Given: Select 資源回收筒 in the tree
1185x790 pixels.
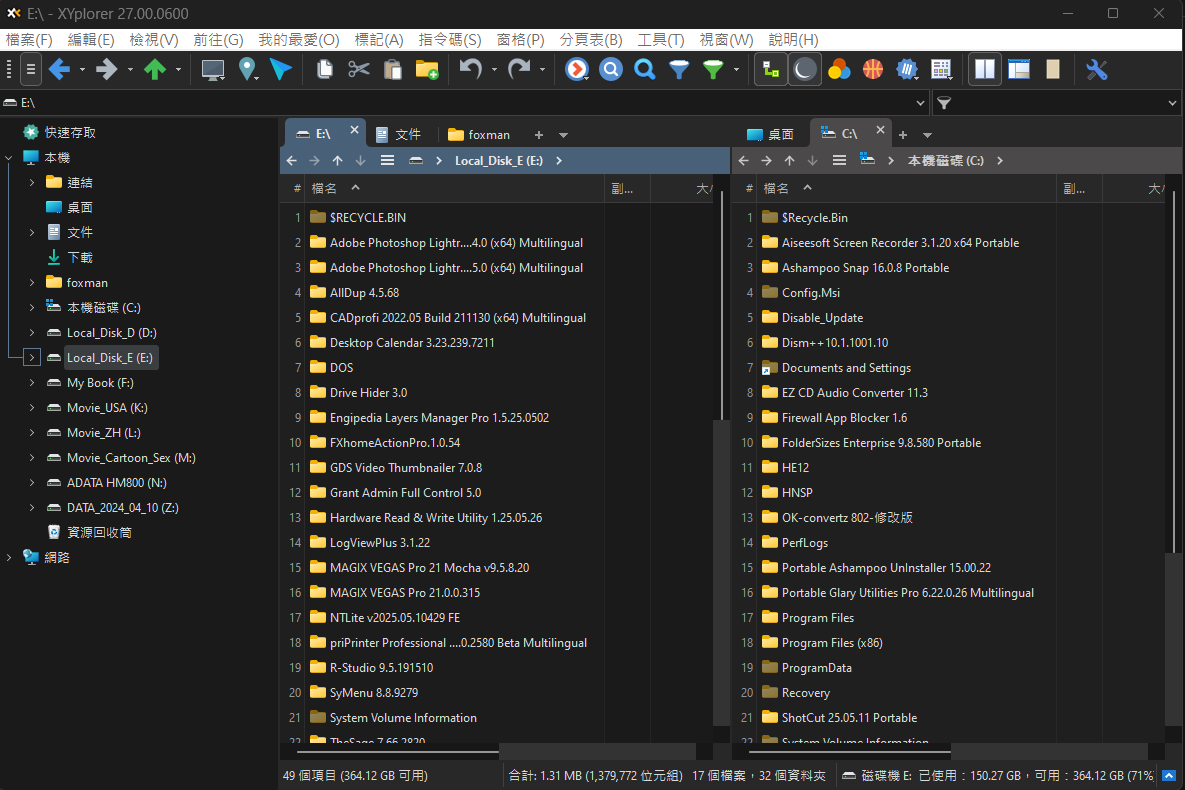Looking at the screenshot, I should click(x=99, y=532).
